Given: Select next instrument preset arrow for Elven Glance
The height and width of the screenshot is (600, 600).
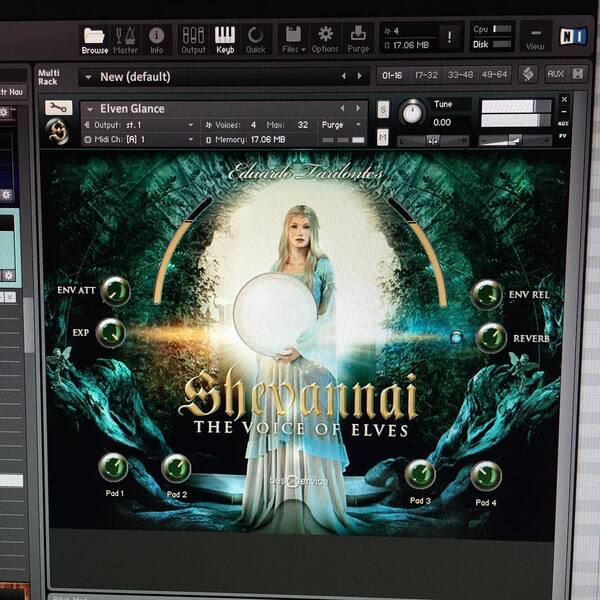Looking at the screenshot, I should (358, 108).
